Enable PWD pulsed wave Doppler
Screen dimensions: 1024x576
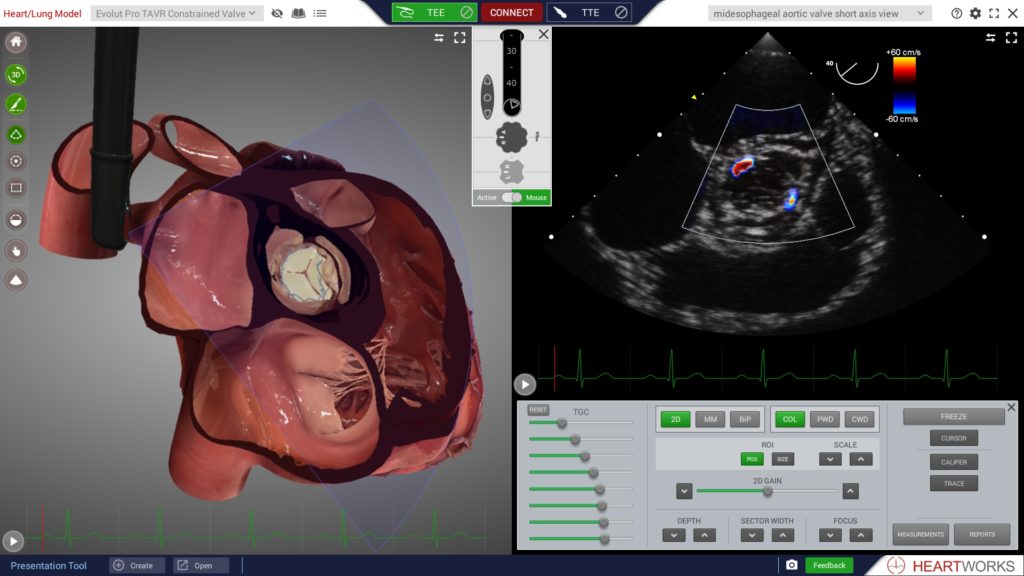tap(825, 419)
